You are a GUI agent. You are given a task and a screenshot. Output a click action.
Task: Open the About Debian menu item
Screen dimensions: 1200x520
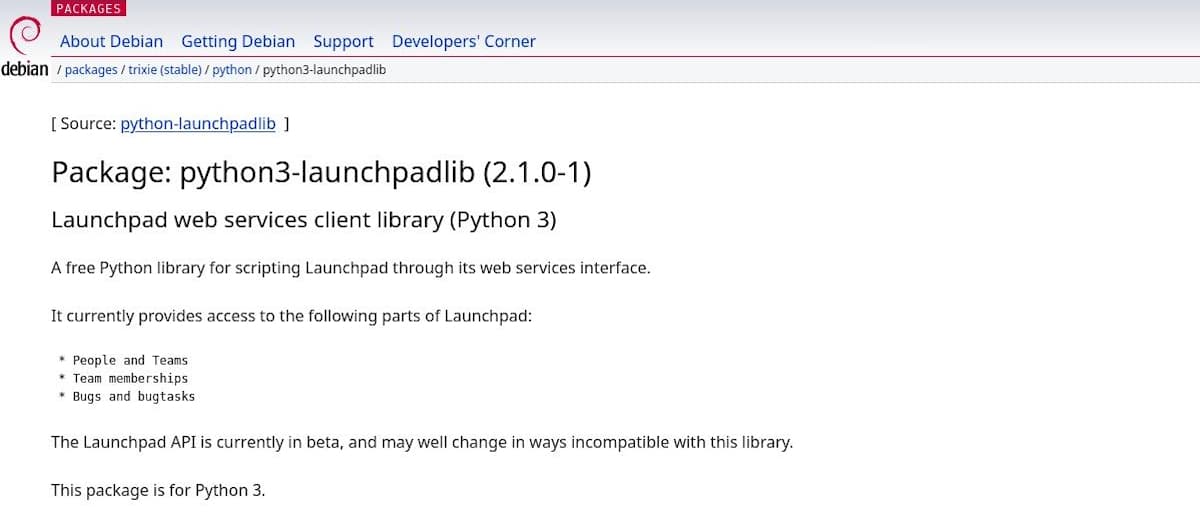111,41
